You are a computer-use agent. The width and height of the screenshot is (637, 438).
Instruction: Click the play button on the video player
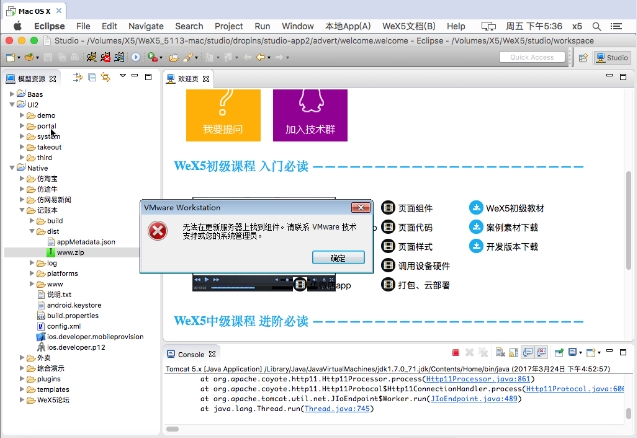tap(207, 280)
